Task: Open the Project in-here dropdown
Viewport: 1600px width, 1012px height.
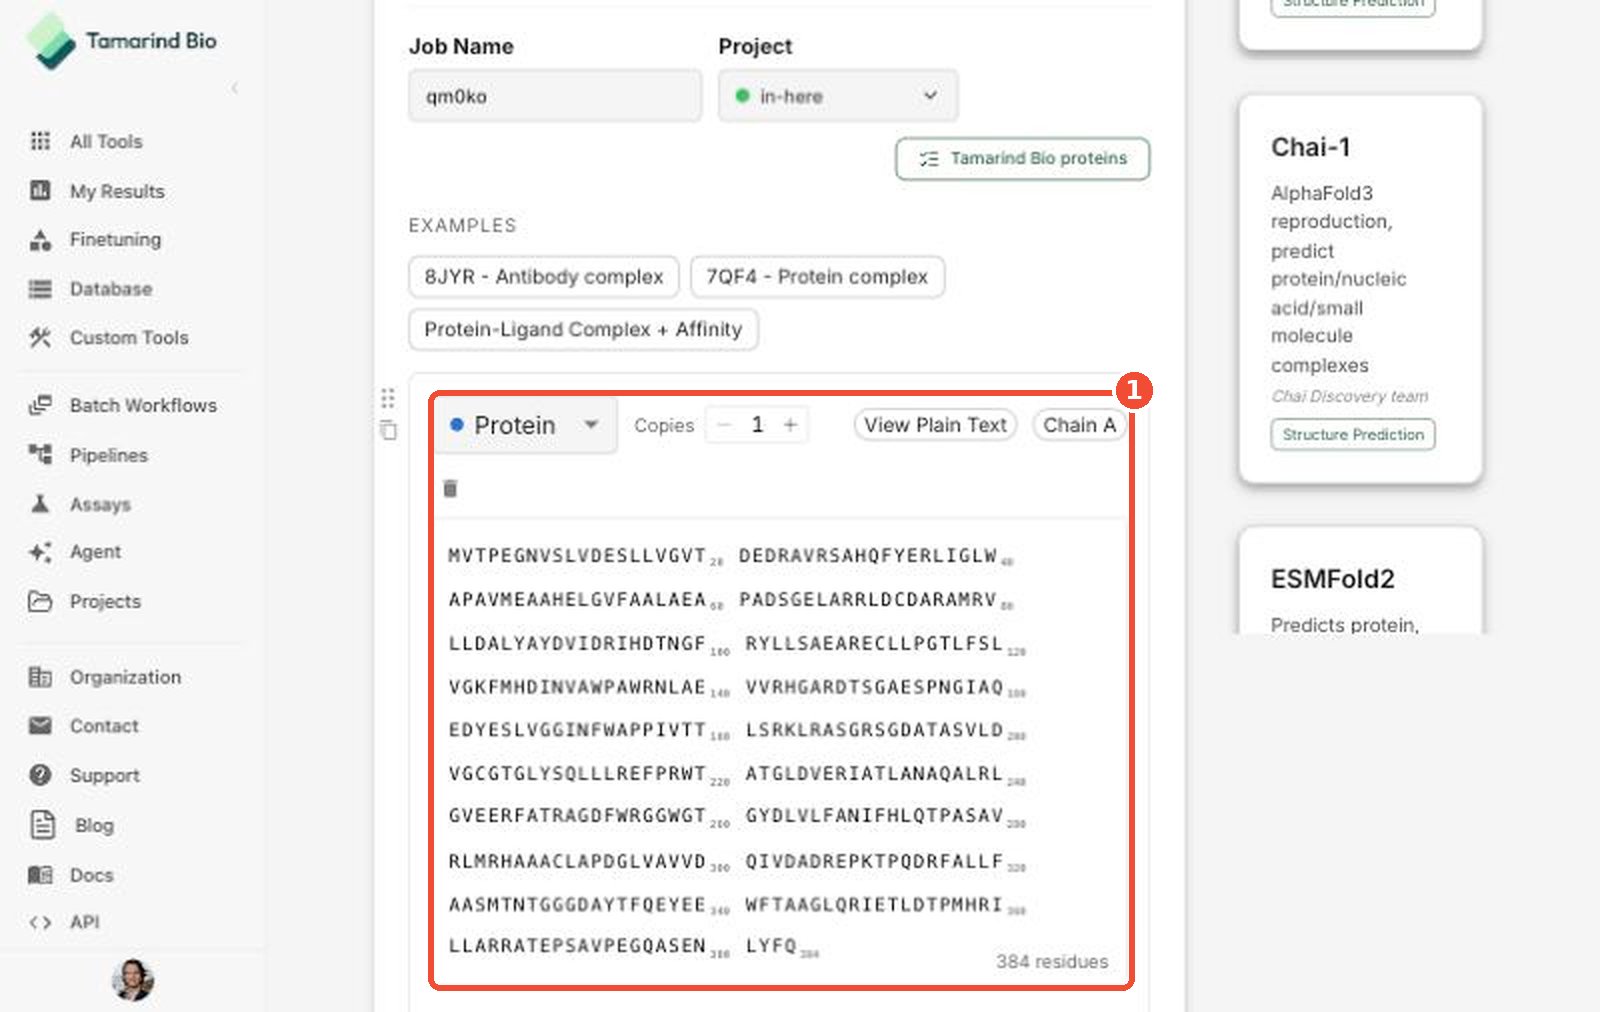Action: pos(838,96)
